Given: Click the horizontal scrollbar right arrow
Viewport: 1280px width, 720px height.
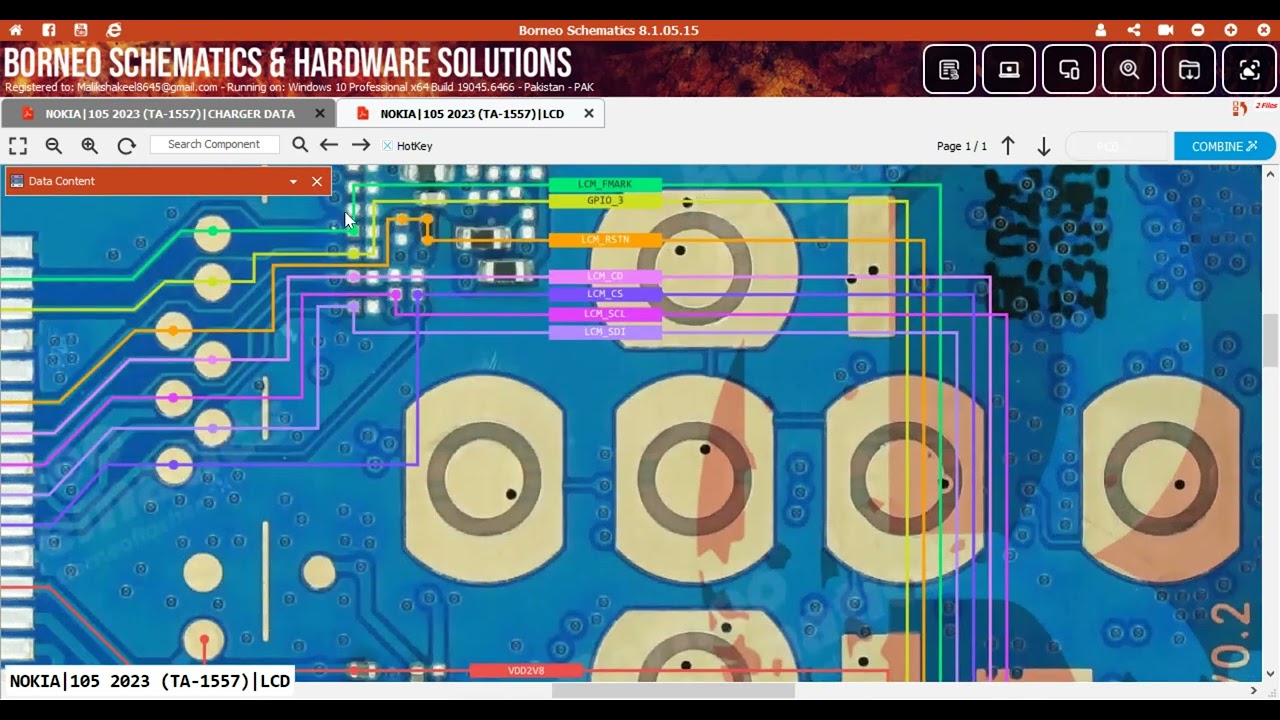Looking at the screenshot, I should pyautogui.click(x=1253, y=690).
